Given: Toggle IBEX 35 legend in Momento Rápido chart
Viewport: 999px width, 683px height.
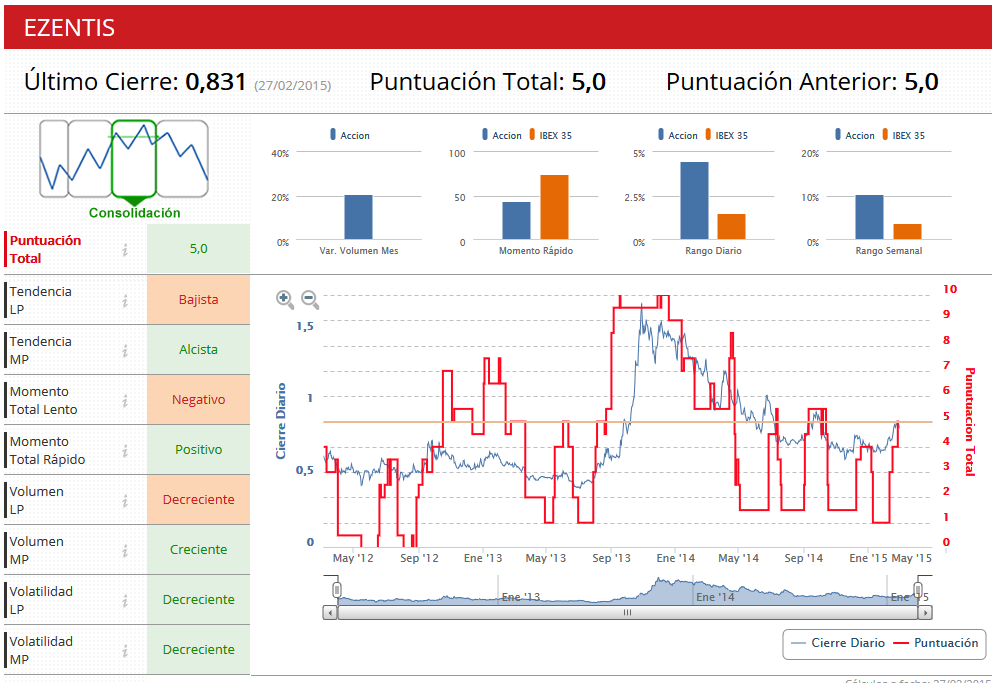Looking at the screenshot, I should click(x=550, y=135).
